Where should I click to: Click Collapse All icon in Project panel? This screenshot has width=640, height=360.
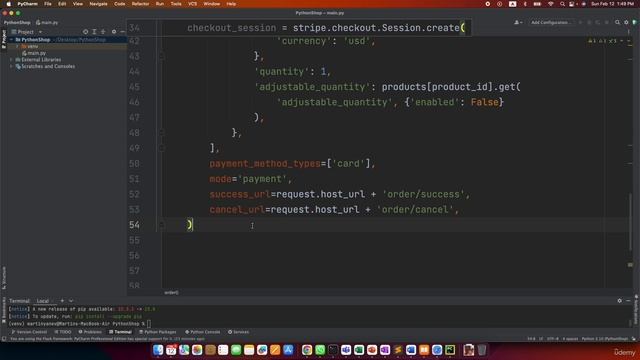click(103, 32)
